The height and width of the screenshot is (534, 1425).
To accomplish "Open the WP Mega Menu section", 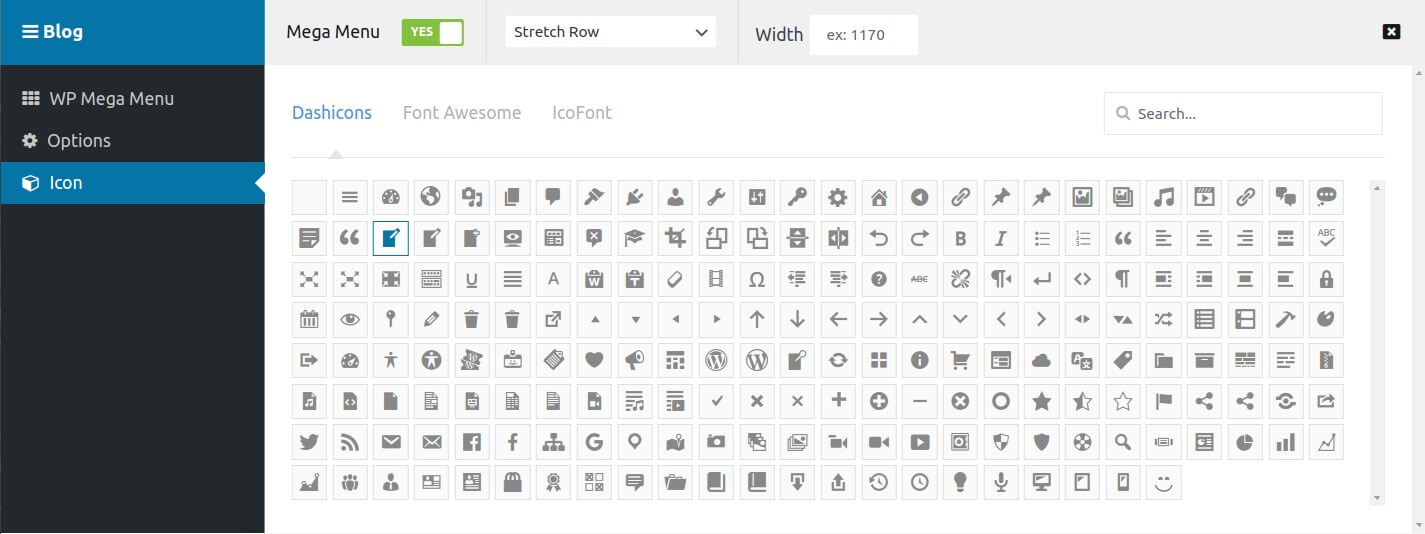I will [111, 99].
